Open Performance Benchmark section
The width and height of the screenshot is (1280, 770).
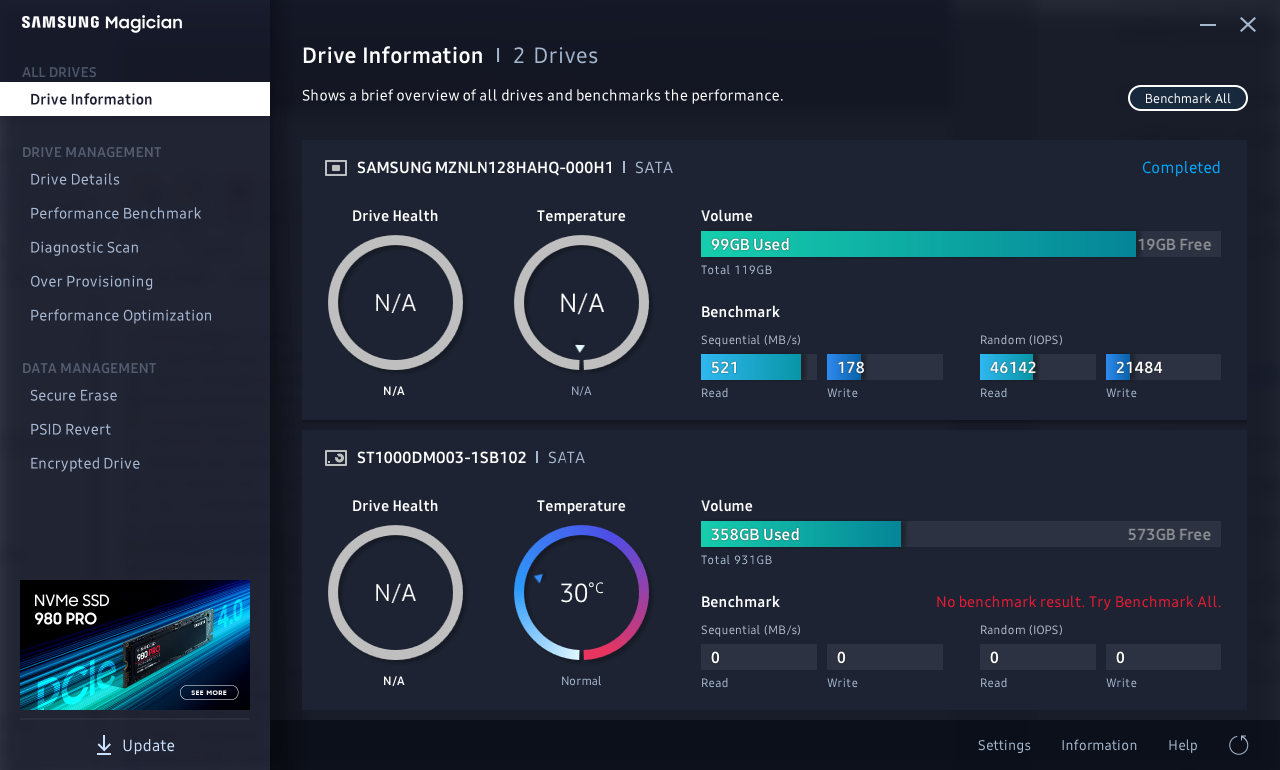coord(116,213)
